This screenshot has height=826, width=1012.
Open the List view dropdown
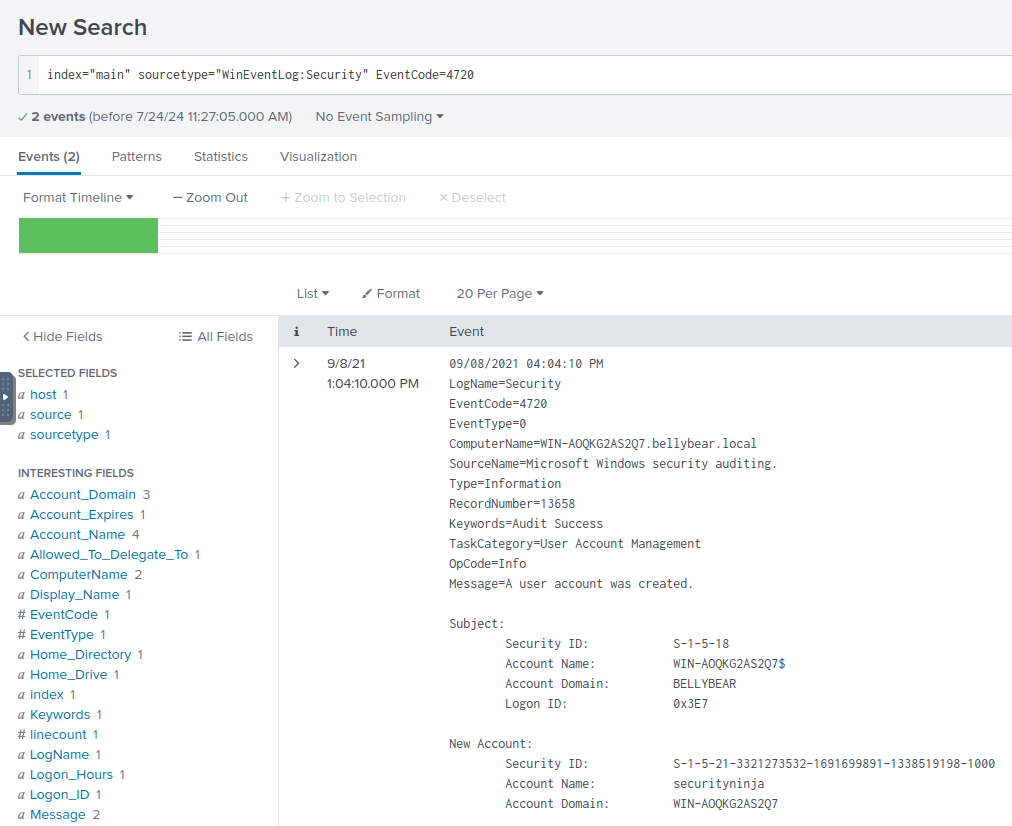coord(313,294)
